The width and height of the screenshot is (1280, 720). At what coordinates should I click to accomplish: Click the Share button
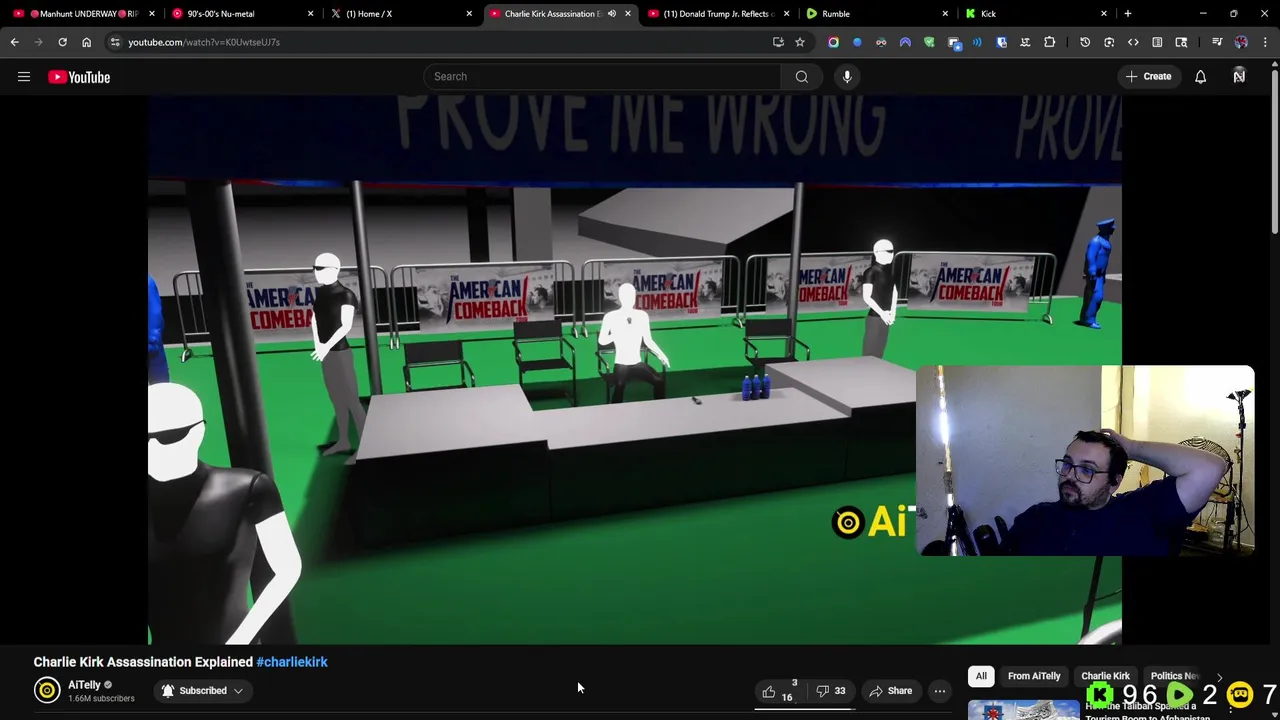[x=890, y=691]
